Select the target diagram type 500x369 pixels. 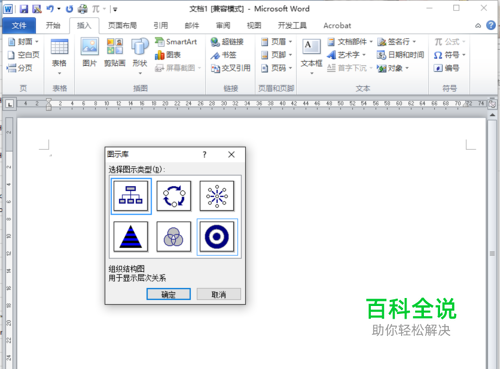pyautogui.click(x=217, y=237)
